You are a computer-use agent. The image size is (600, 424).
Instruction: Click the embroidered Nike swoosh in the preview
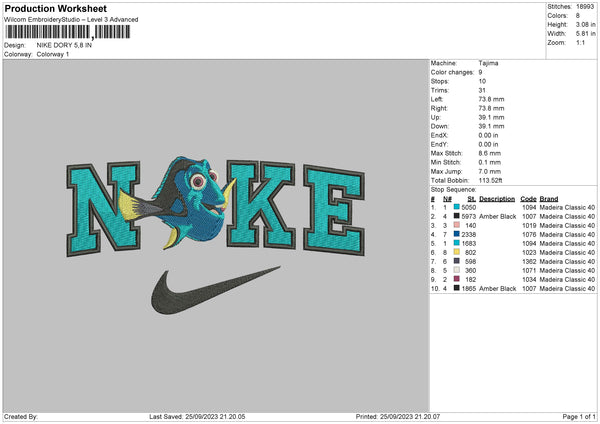[x=215, y=290]
